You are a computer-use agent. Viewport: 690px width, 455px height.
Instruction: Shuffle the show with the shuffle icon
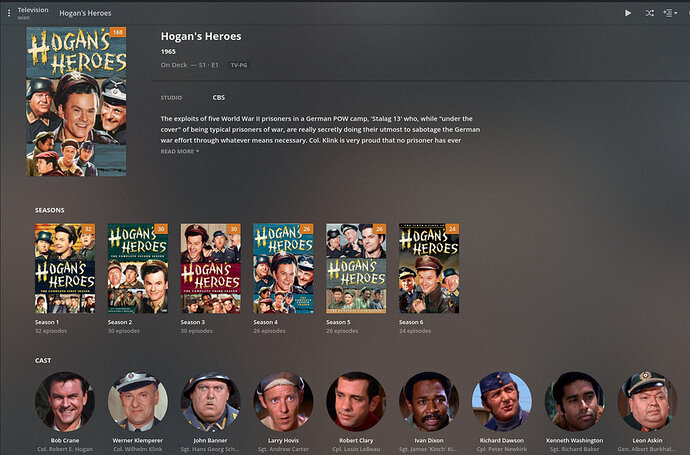click(650, 13)
